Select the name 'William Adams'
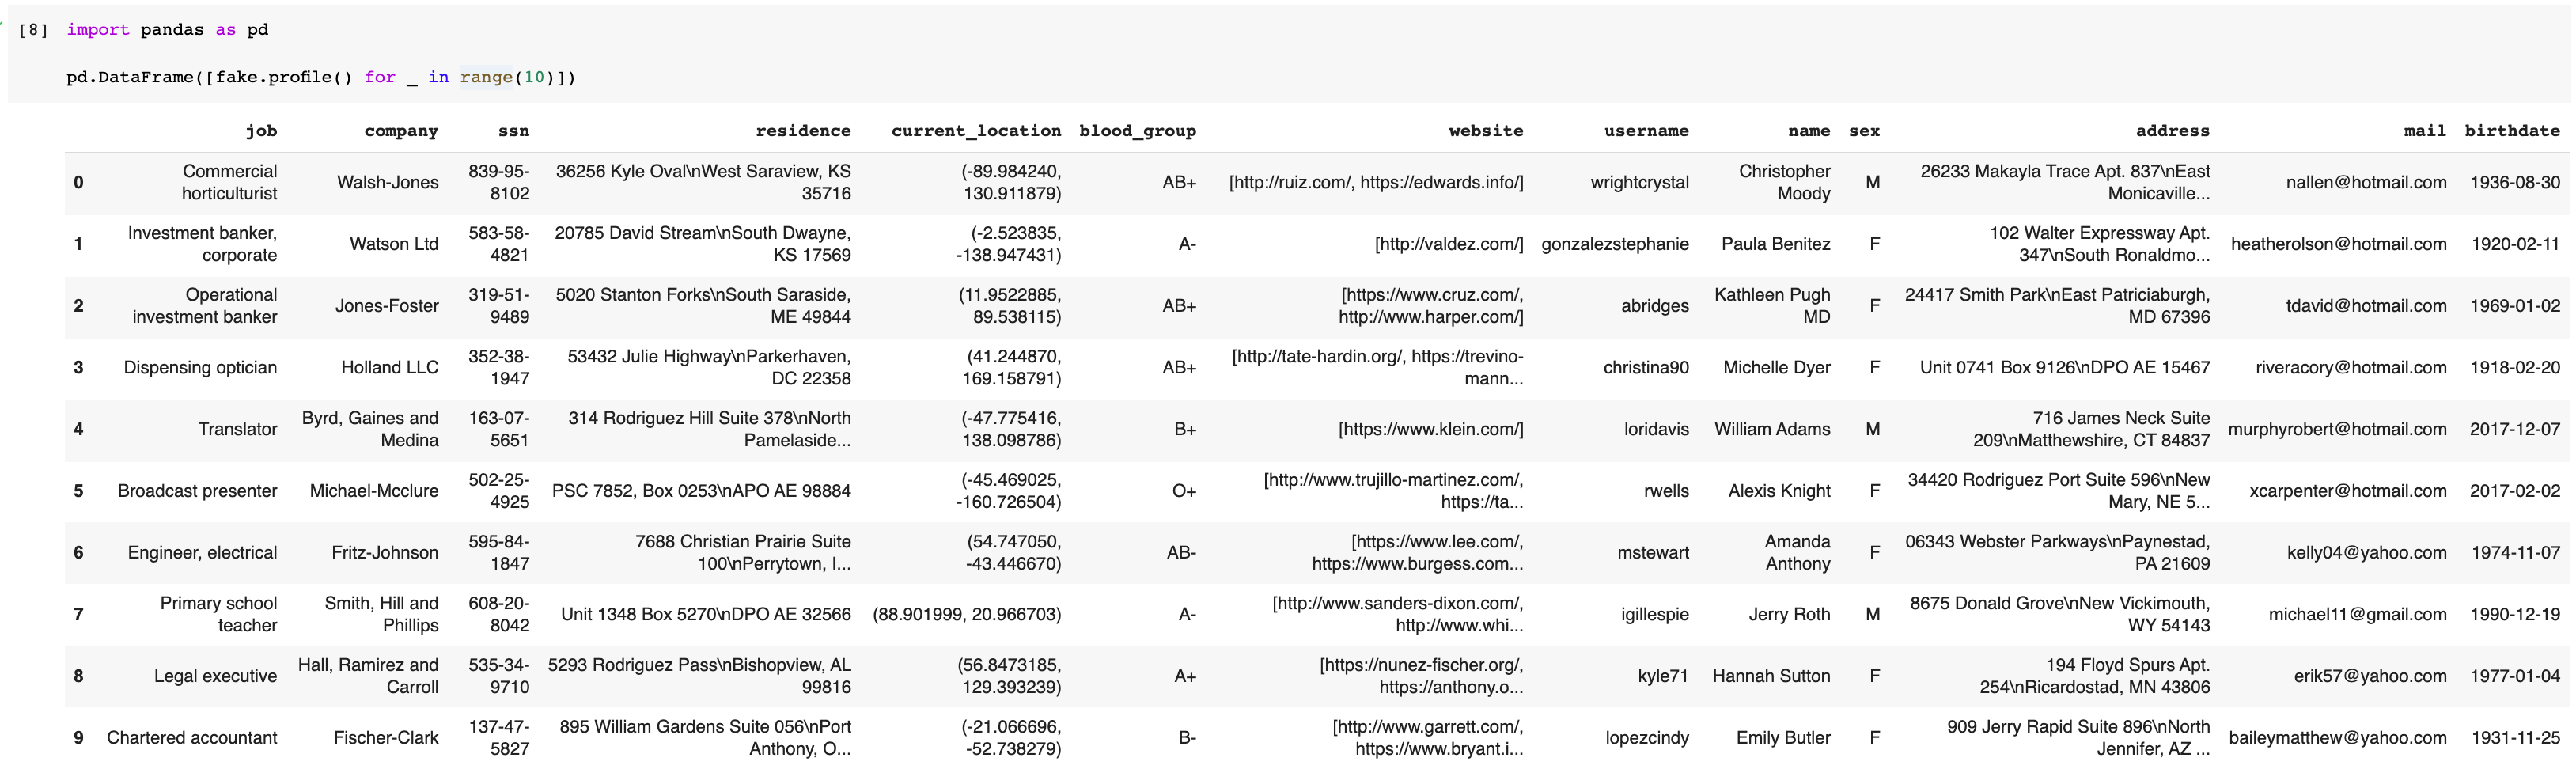2576x769 pixels. [x=1772, y=429]
